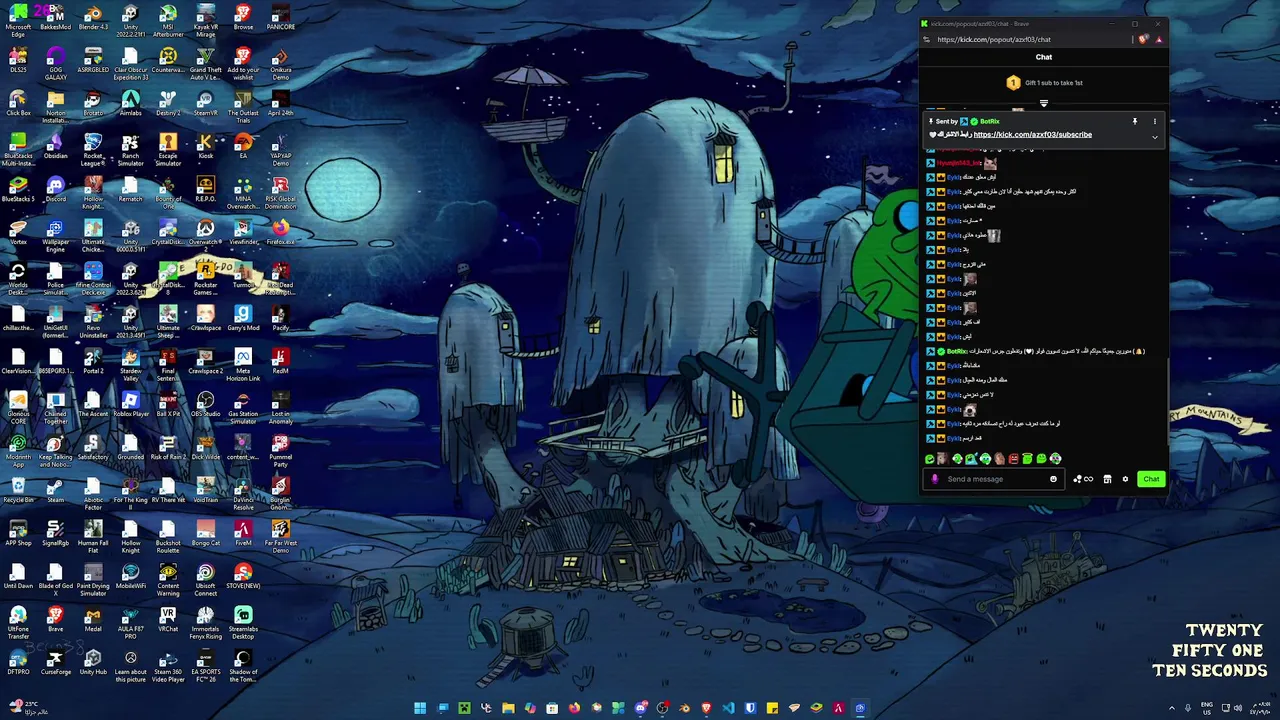Open weather widget showing 23°C
Image resolution: width=1280 pixels, height=720 pixels.
click(x=28, y=708)
